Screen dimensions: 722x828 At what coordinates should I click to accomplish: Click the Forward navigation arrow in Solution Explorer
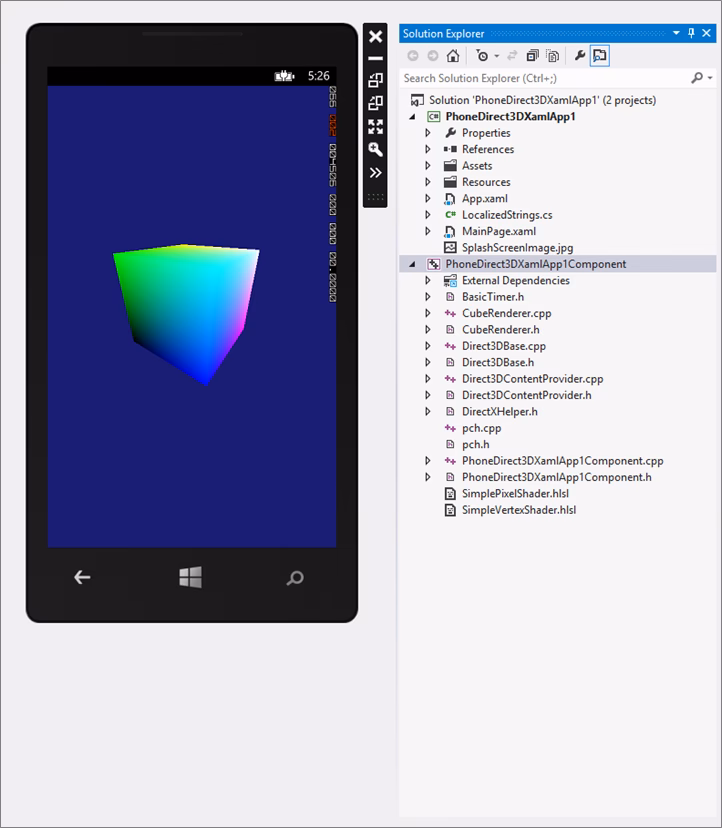point(433,55)
